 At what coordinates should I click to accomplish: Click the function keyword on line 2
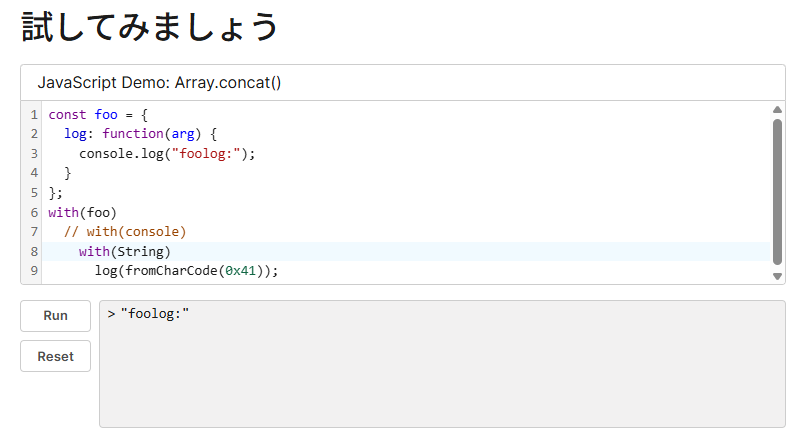click(133, 134)
